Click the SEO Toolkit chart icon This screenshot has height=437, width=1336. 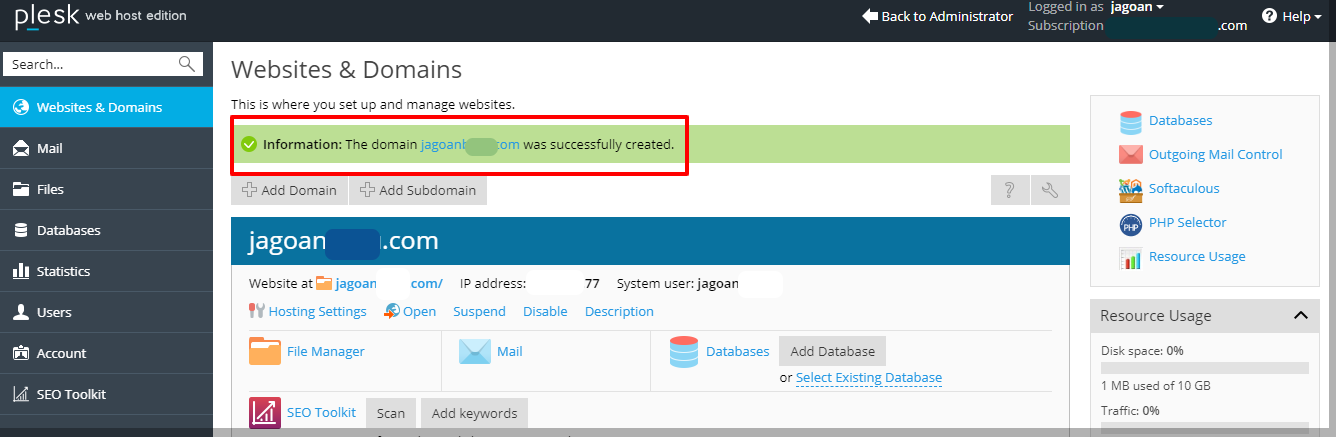pos(265,412)
